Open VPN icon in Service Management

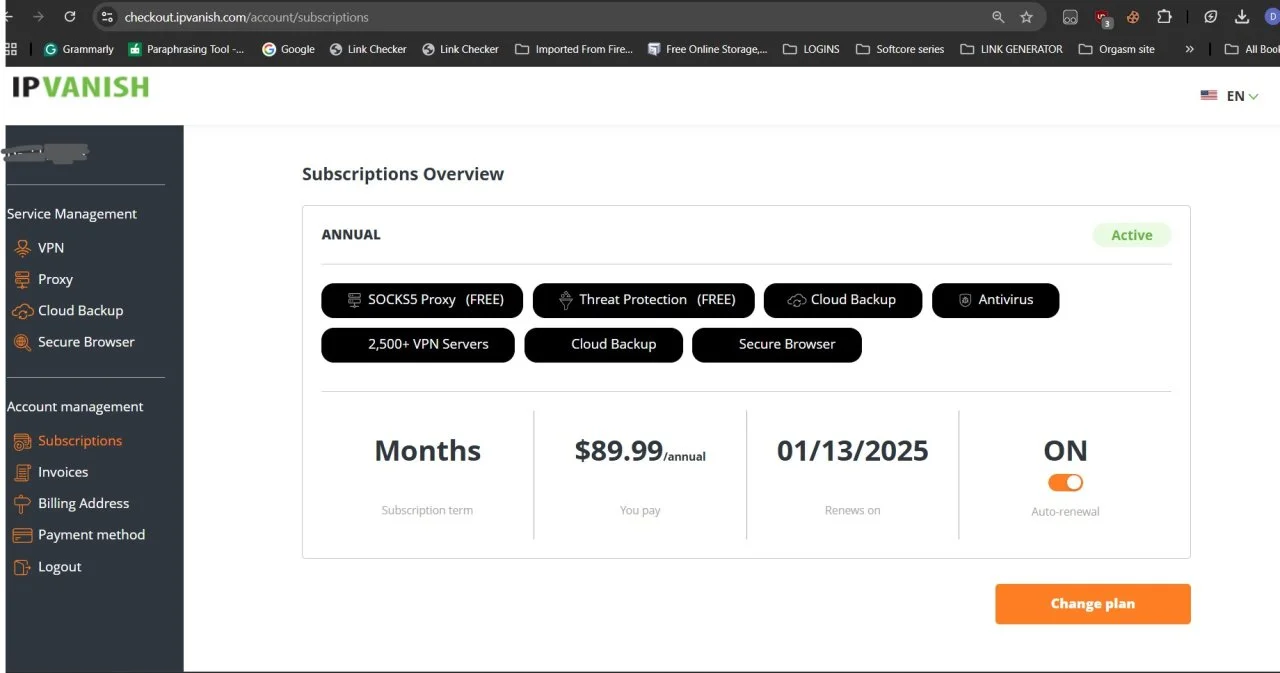click(22, 248)
